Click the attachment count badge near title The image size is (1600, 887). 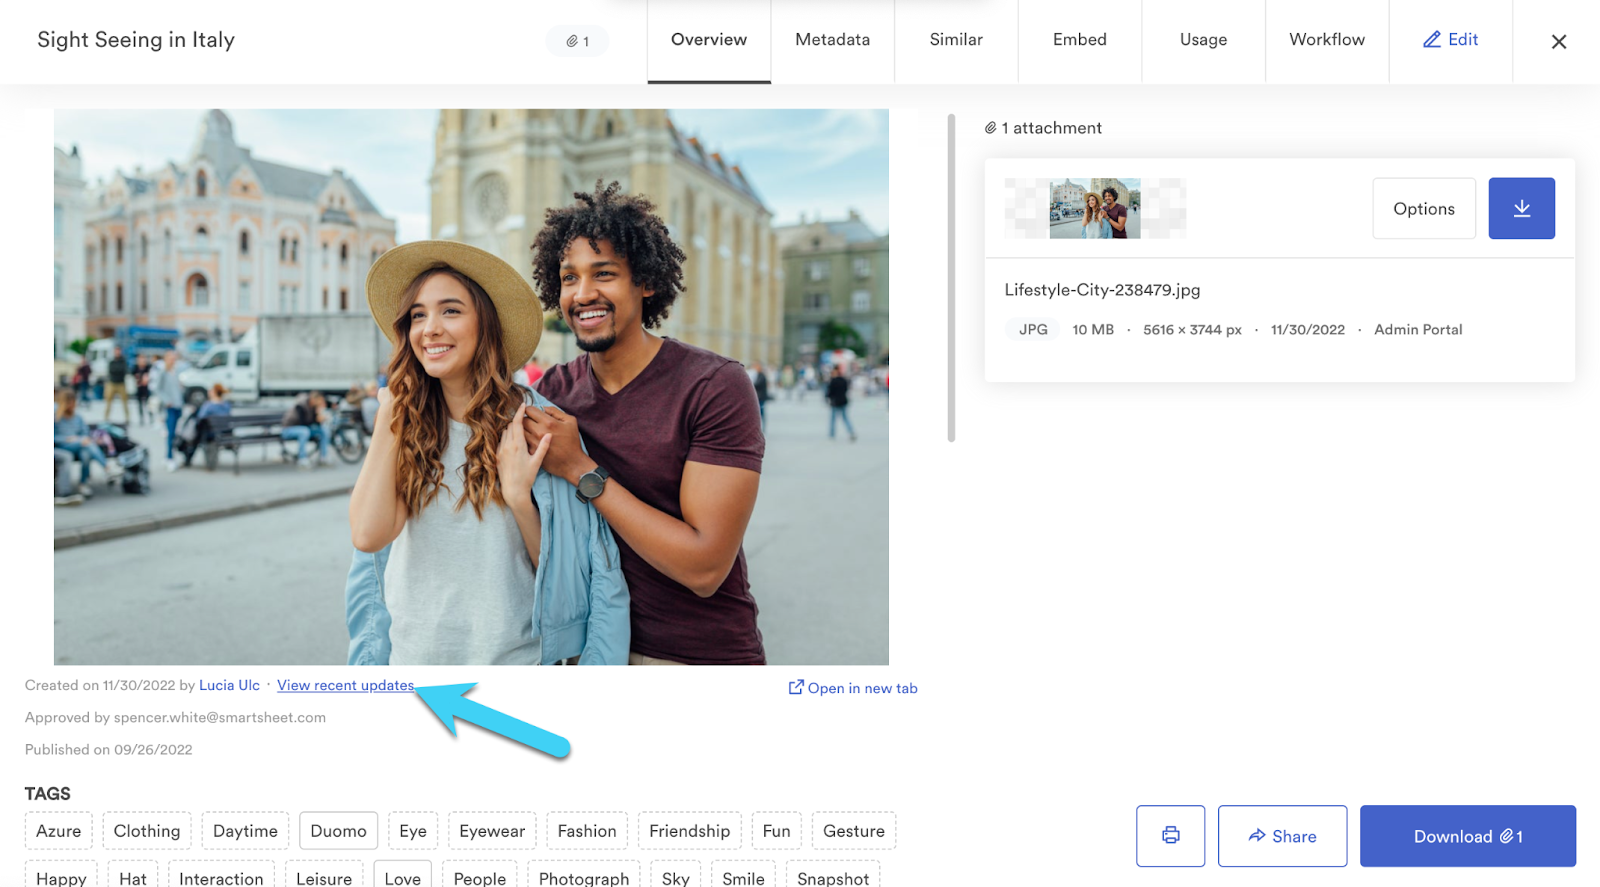[577, 41]
